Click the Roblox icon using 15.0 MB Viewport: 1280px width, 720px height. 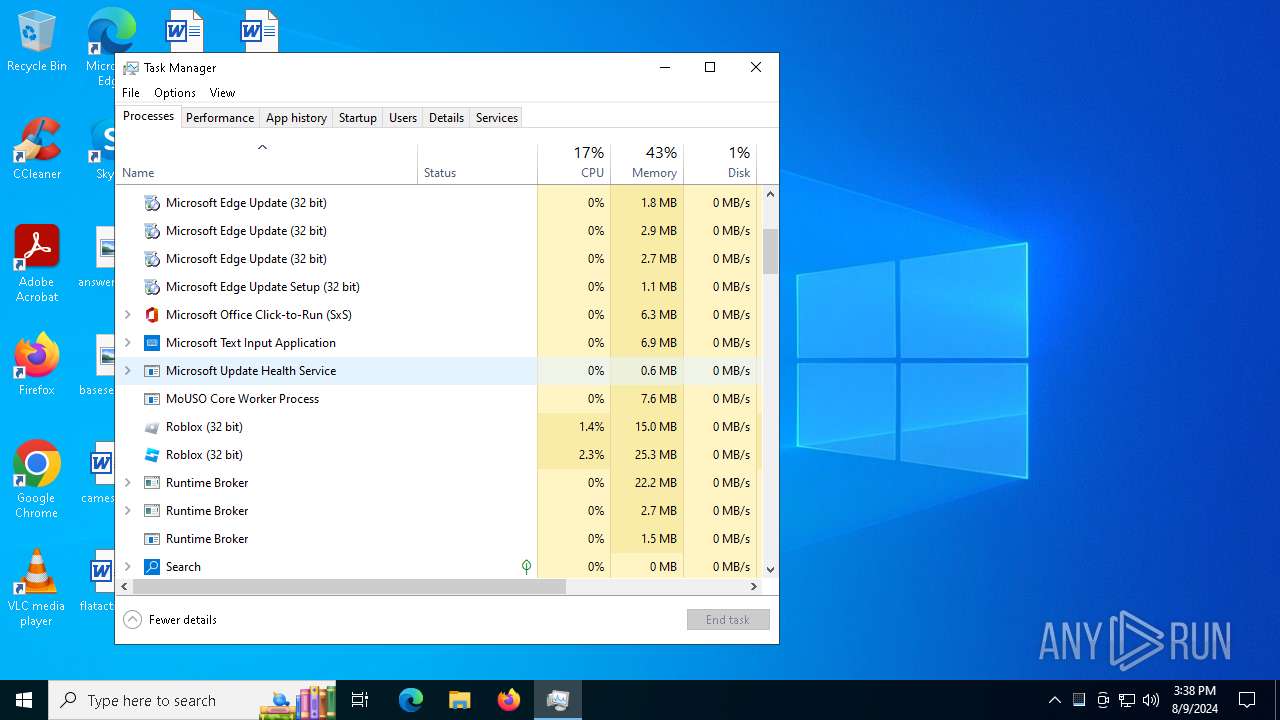pyautogui.click(x=152, y=427)
